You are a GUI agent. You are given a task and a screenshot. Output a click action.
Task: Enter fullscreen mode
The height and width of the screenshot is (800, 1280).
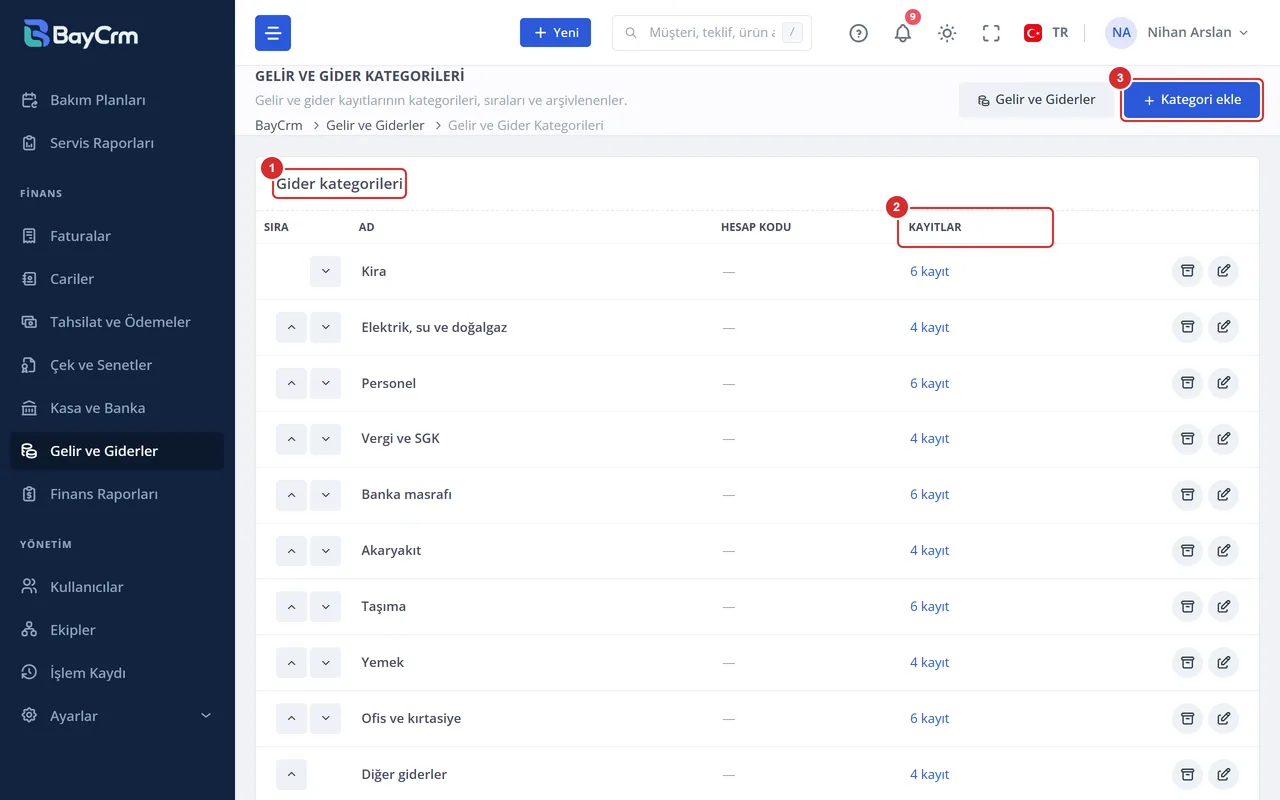pyautogui.click(x=991, y=33)
